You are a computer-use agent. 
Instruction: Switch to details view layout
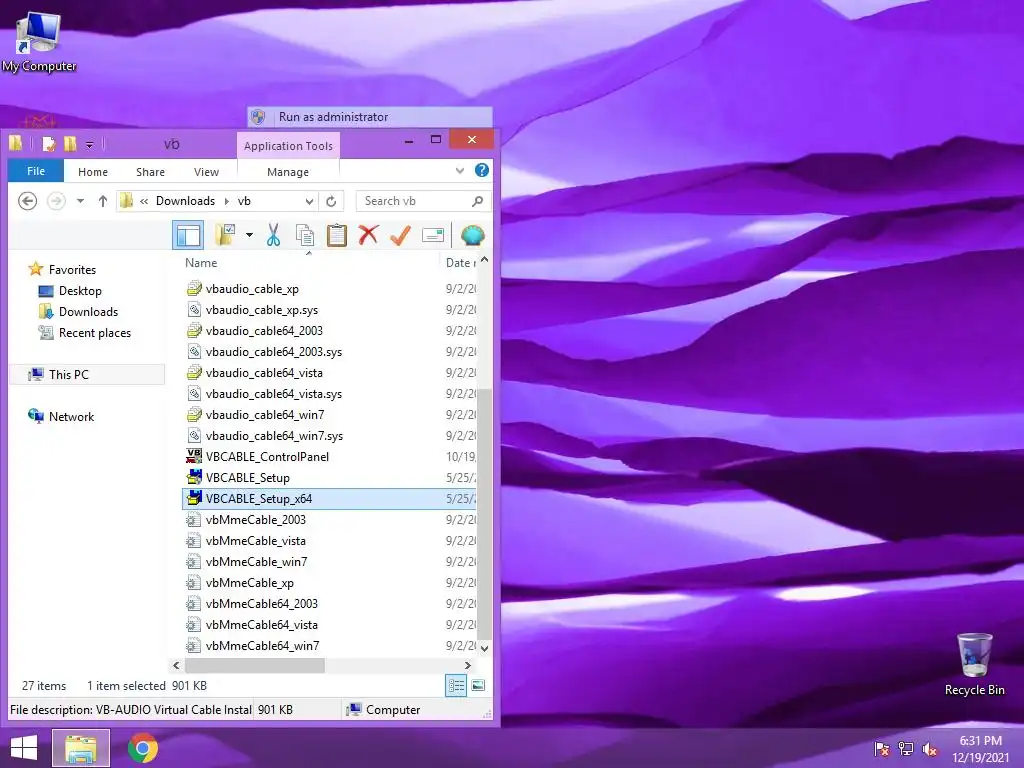click(456, 685)
